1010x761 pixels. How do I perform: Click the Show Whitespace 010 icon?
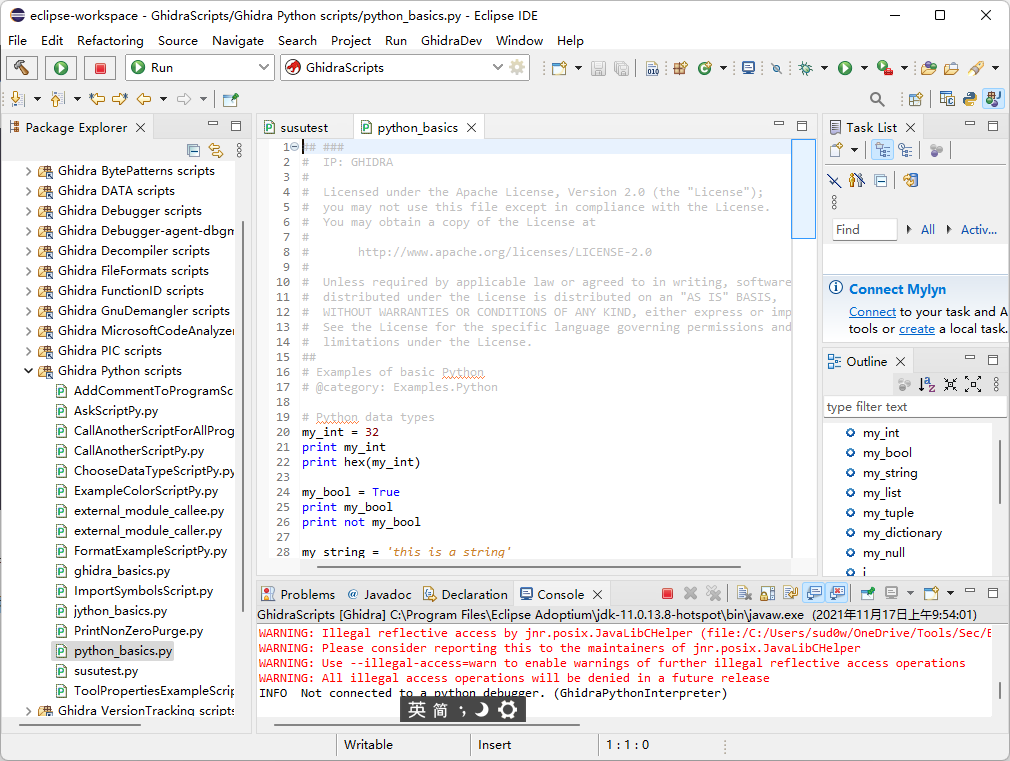pos(653,68)
